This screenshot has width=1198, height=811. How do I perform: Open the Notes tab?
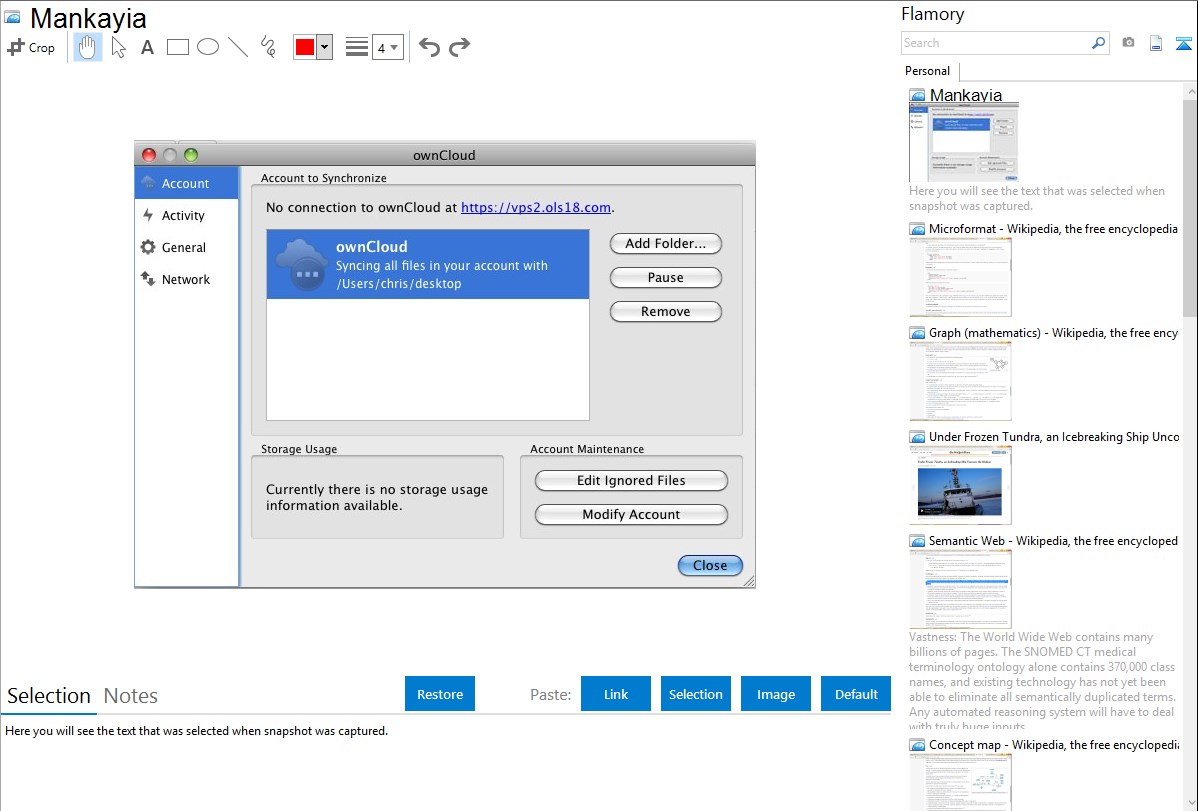tap(131, 696)
